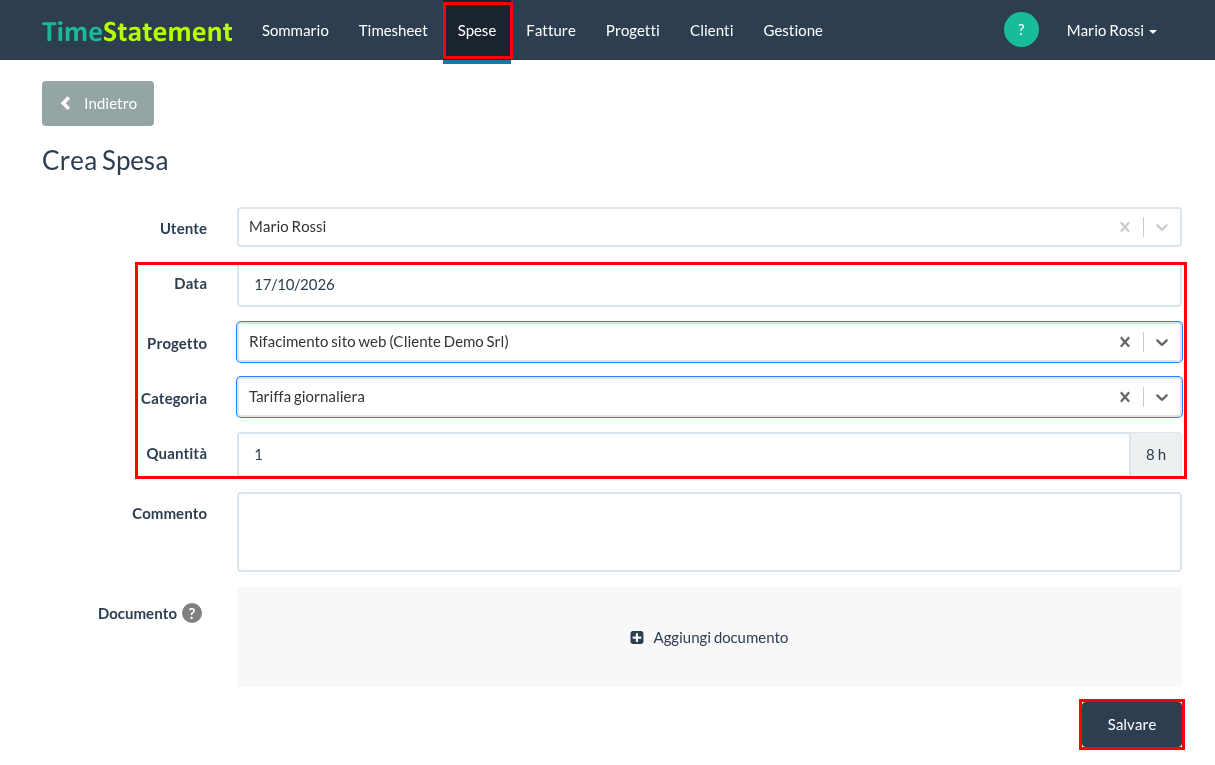Save the expense with Salvare
The image size is (1215, 765).
tap(1132, 725)
